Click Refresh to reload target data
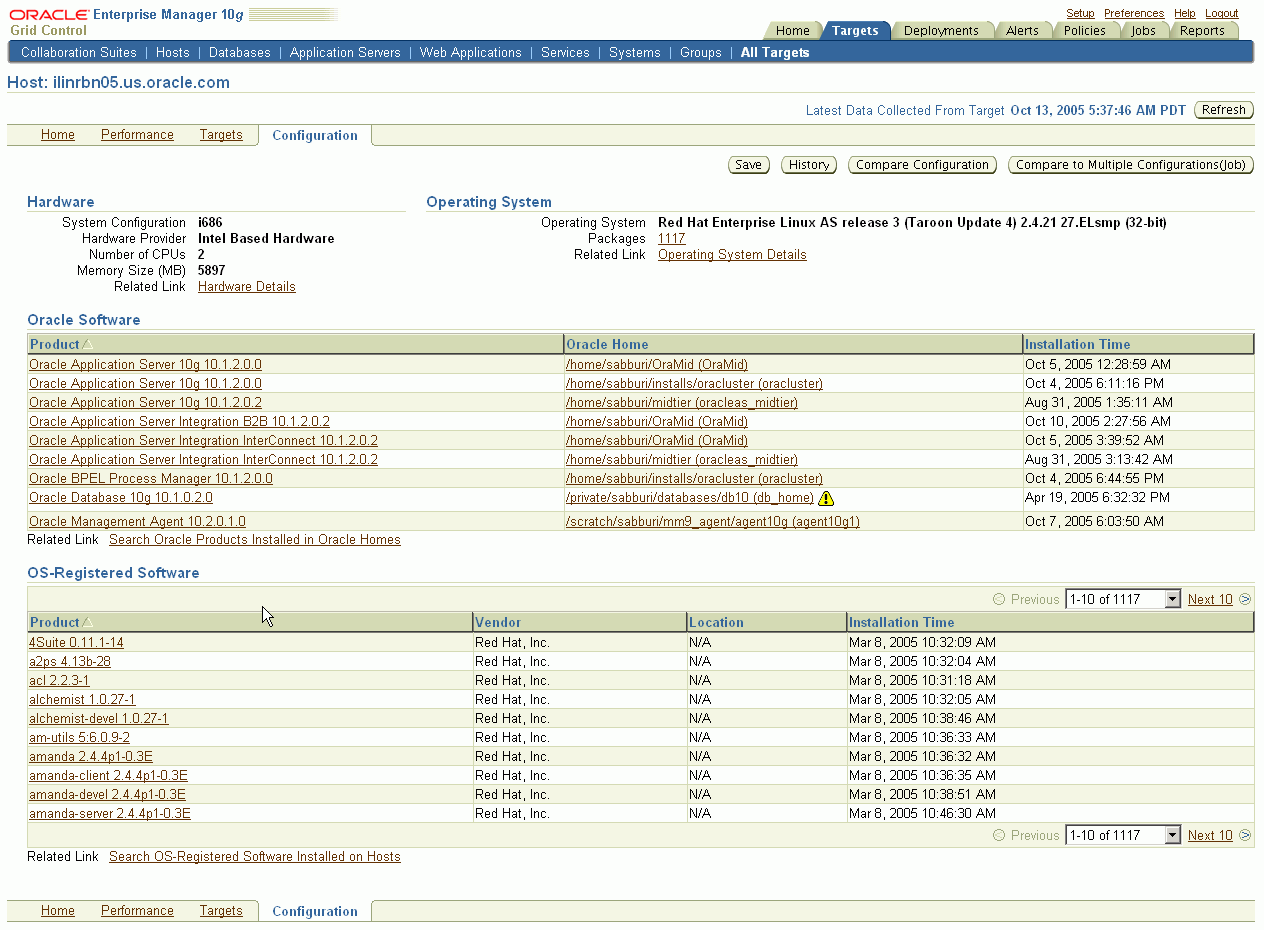This screenshot has height=930, width=1264. [1223, 110]
